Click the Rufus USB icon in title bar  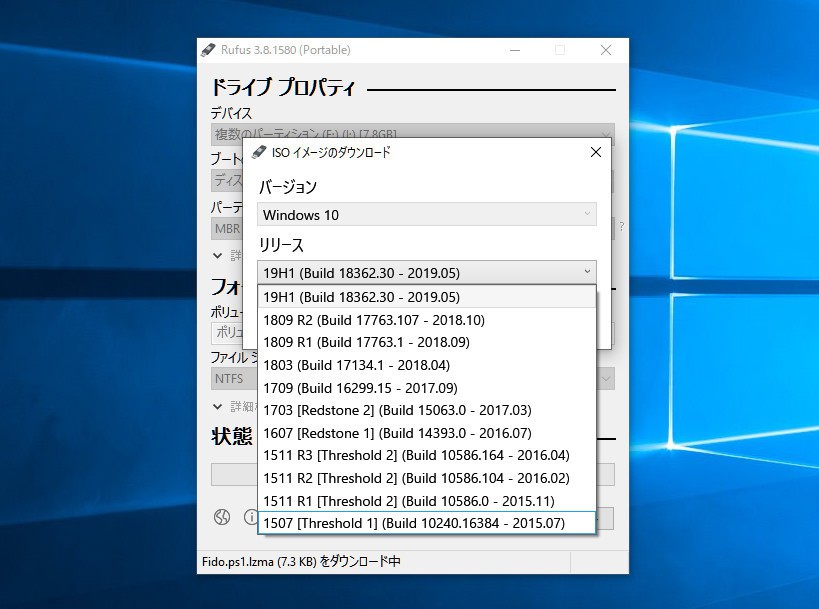pyautogui.click(x=208, y=50)
